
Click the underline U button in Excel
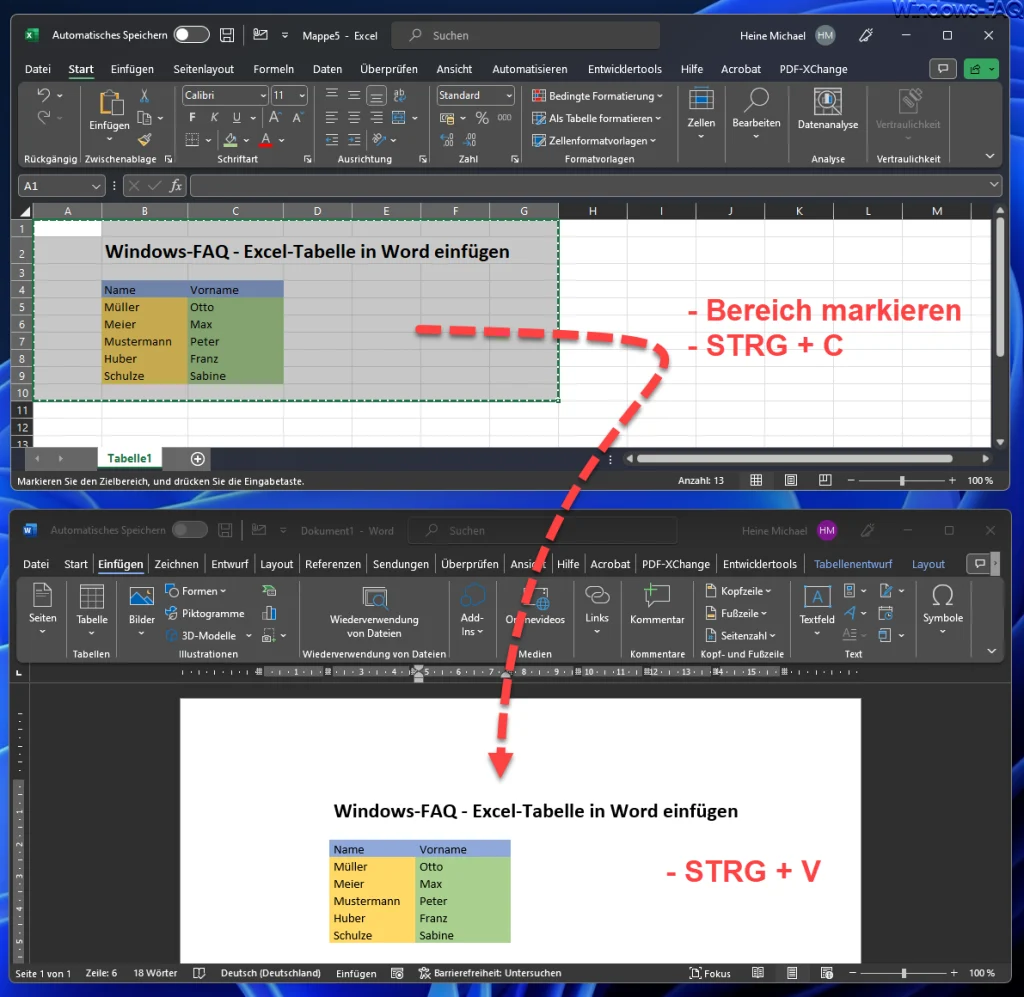pos(236,118)
